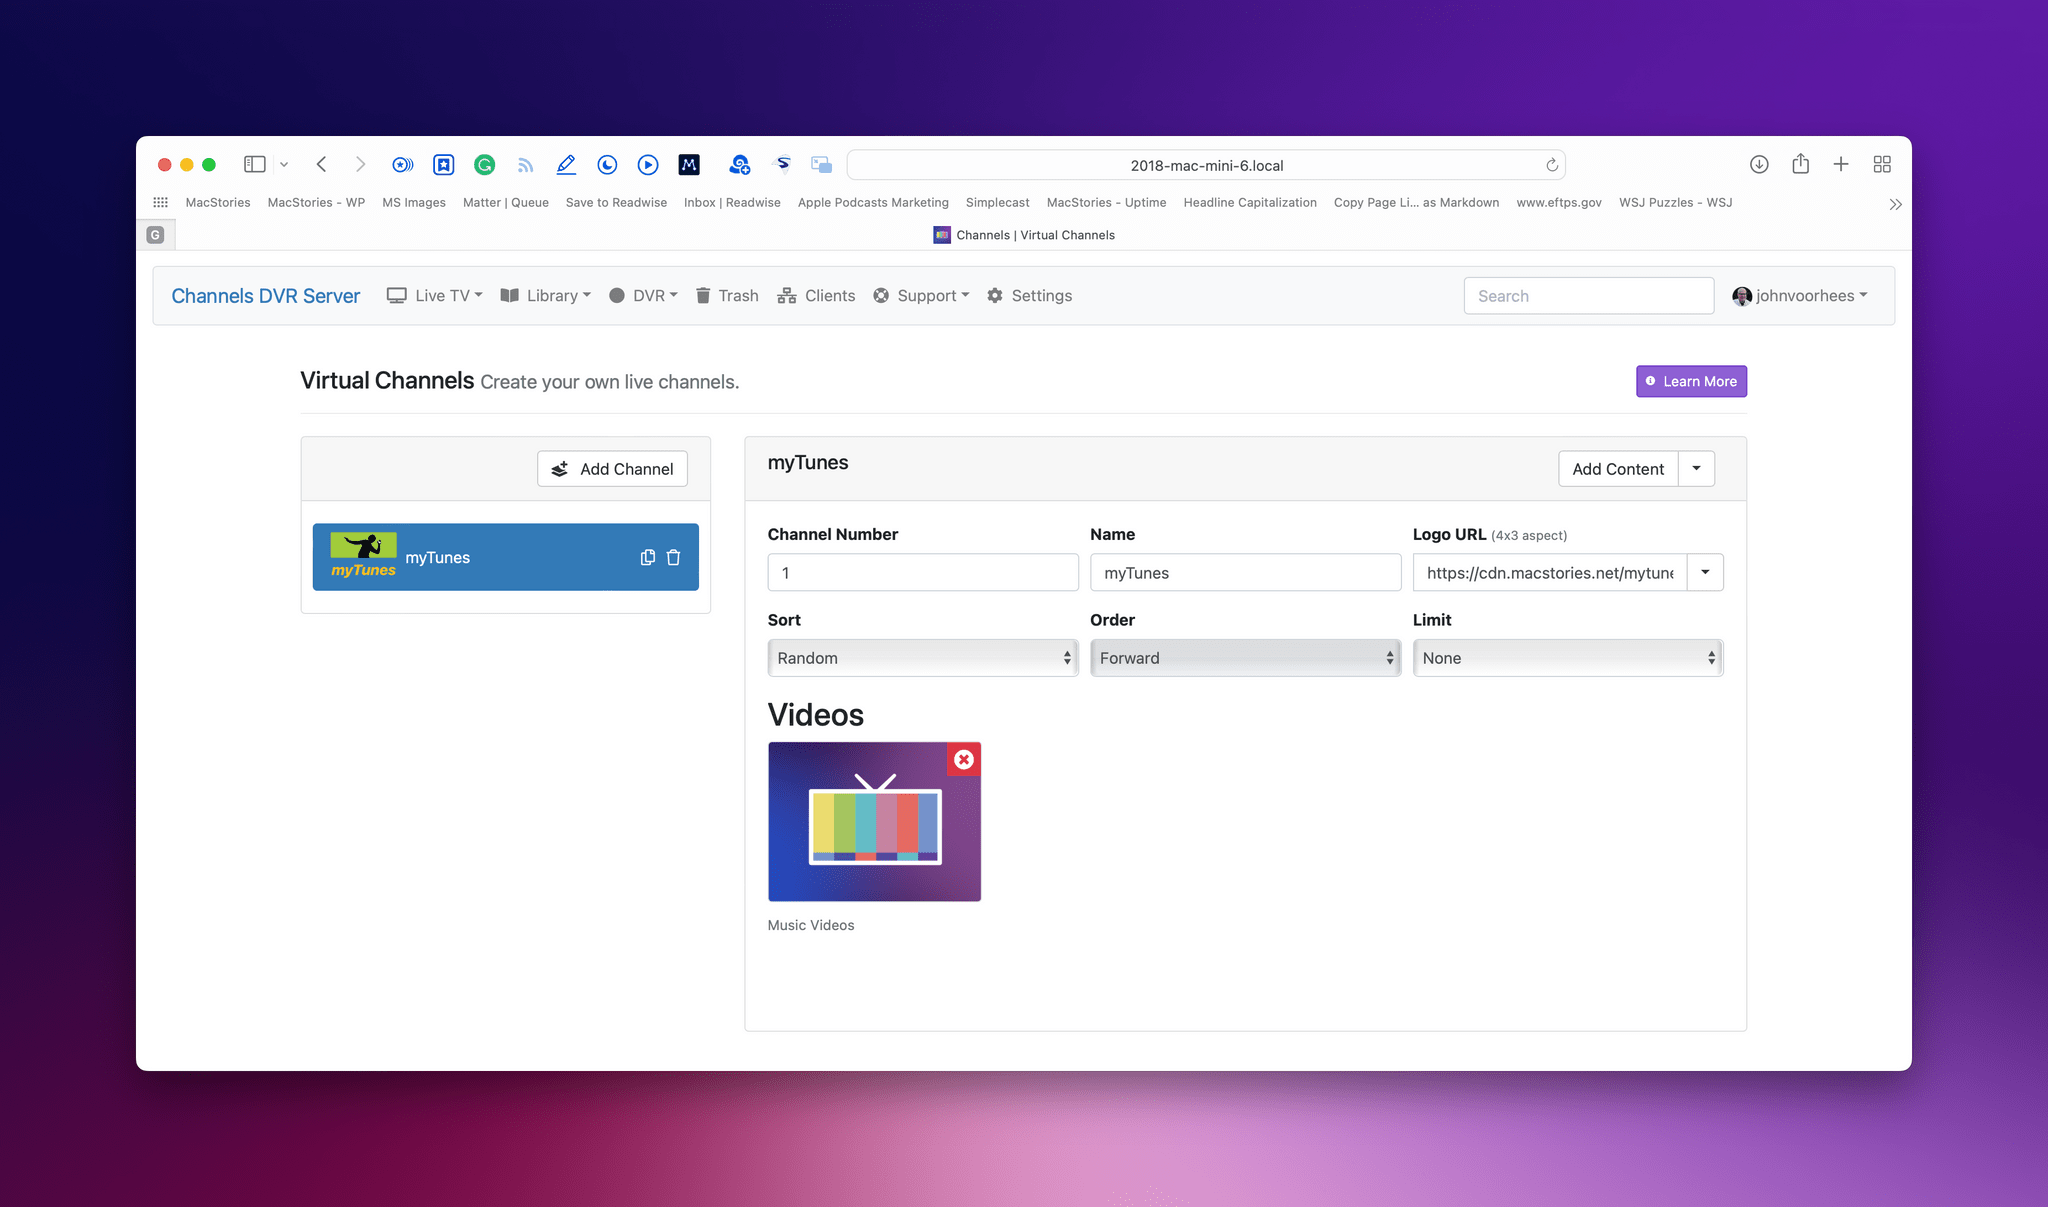Open the Clients page
The height and width of the screenshot is (1207, 2048).
point(816,295)
